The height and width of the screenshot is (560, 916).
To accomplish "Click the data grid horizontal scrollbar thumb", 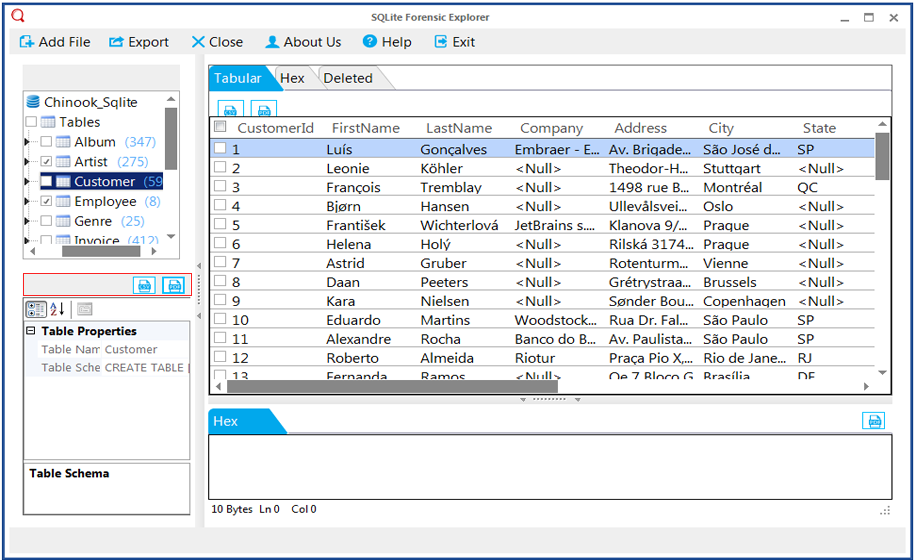I will tap(392, 386).
